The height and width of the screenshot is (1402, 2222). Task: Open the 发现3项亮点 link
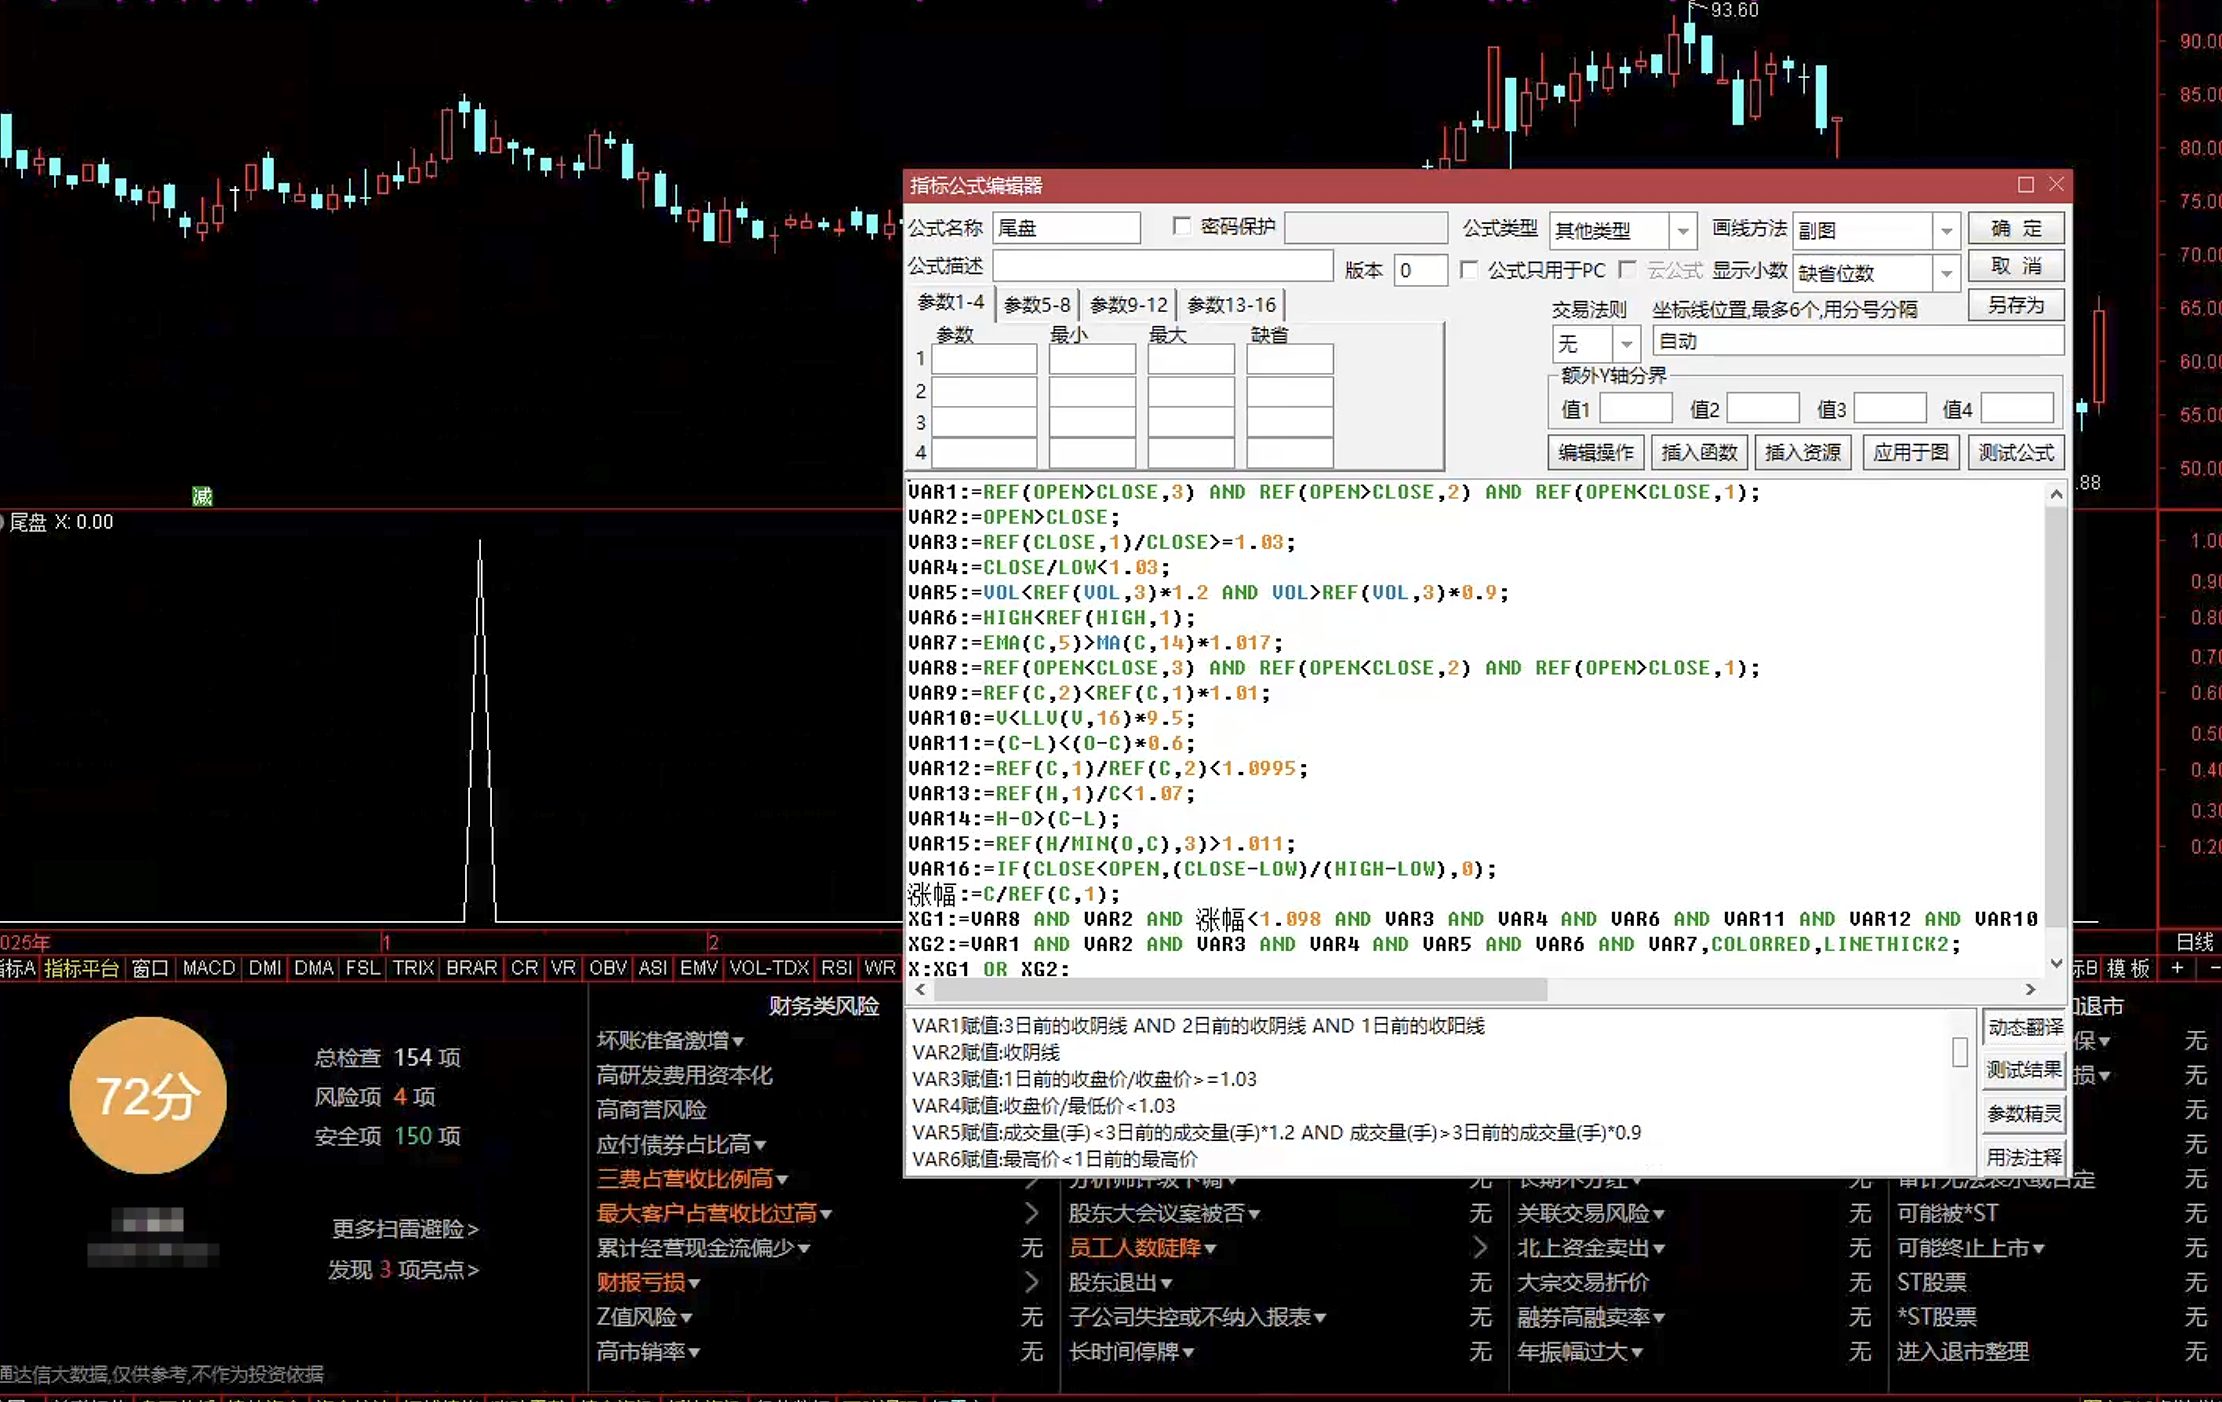coord(404,1270)
